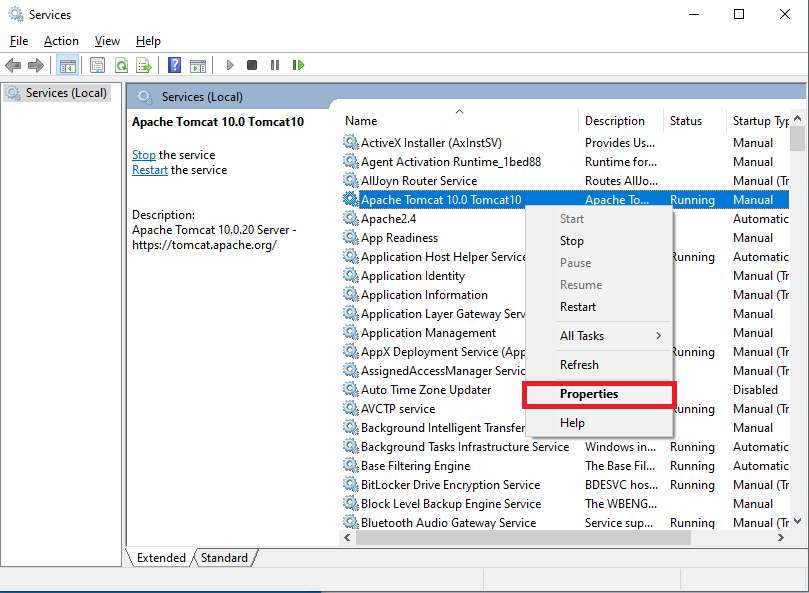The image size is (809, 593).
Task: Choose Help in the context menu
Action: [598, 423]
